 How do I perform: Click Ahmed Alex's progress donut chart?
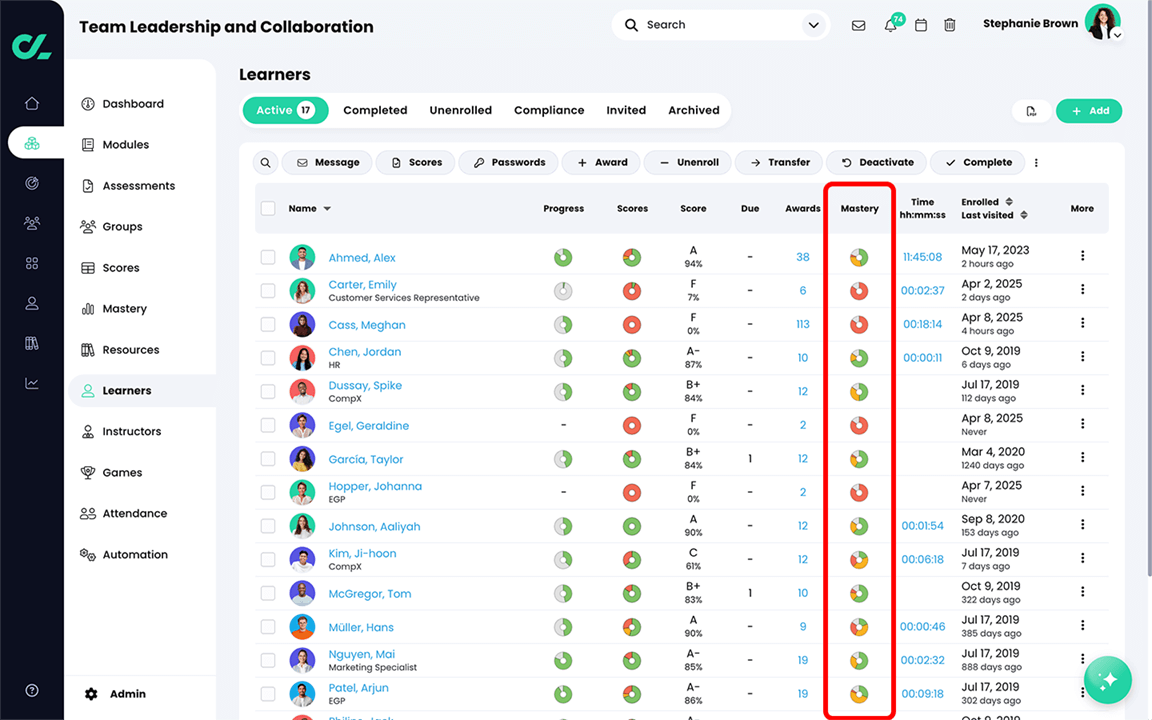point(563,257)
